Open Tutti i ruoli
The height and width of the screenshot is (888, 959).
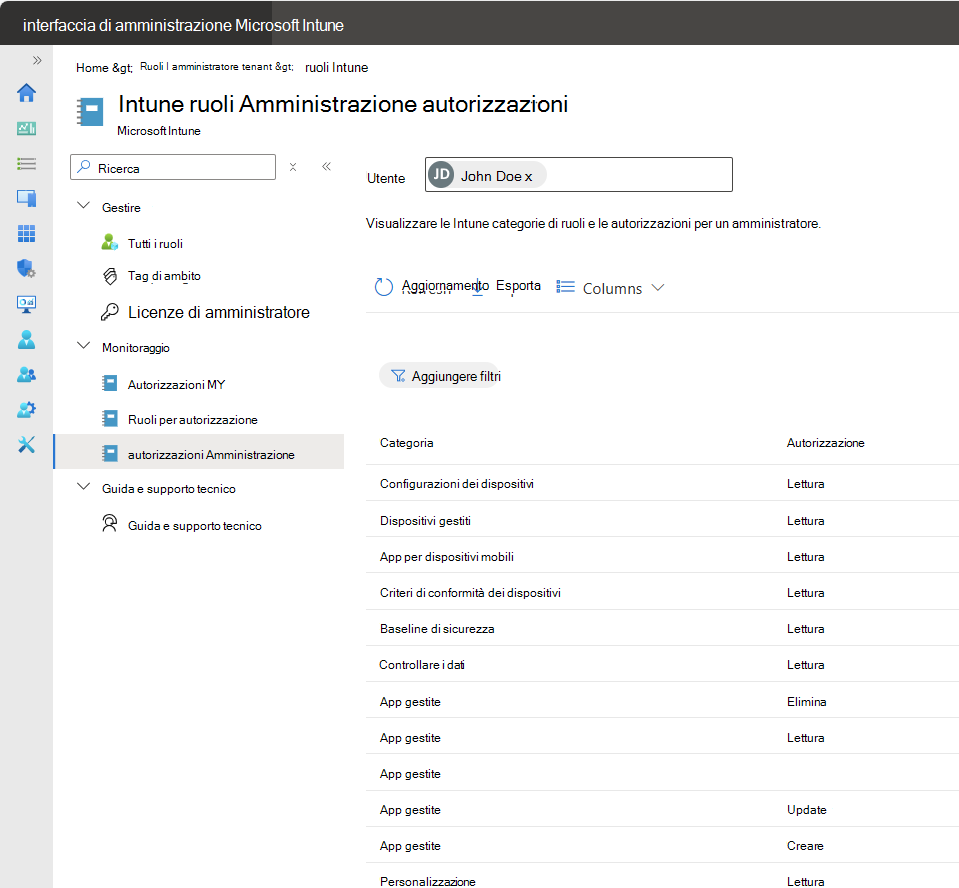point(155,243)
